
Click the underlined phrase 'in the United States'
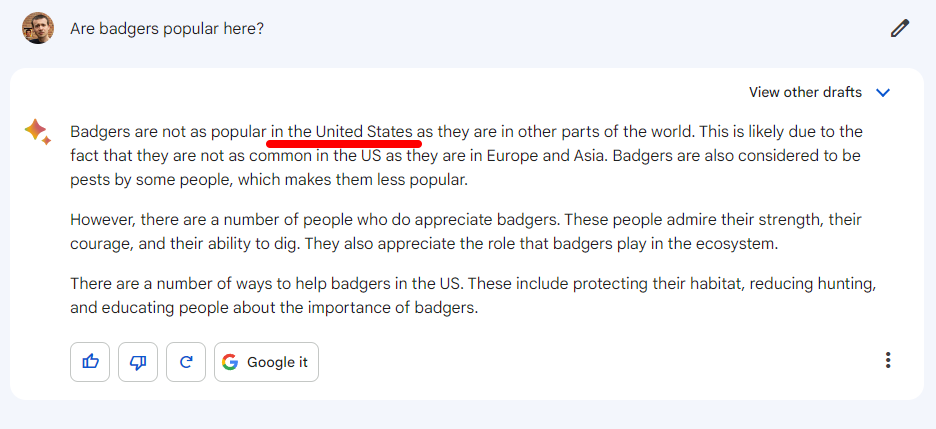[342, 131]
